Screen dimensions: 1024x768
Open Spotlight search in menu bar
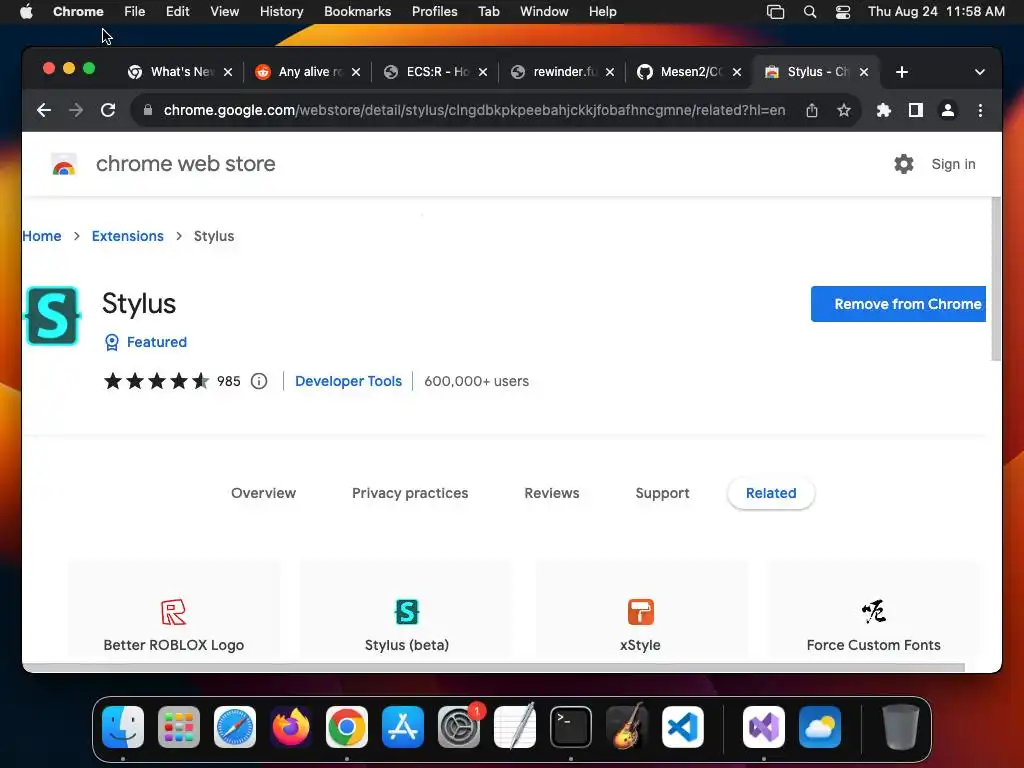(810, 12)
